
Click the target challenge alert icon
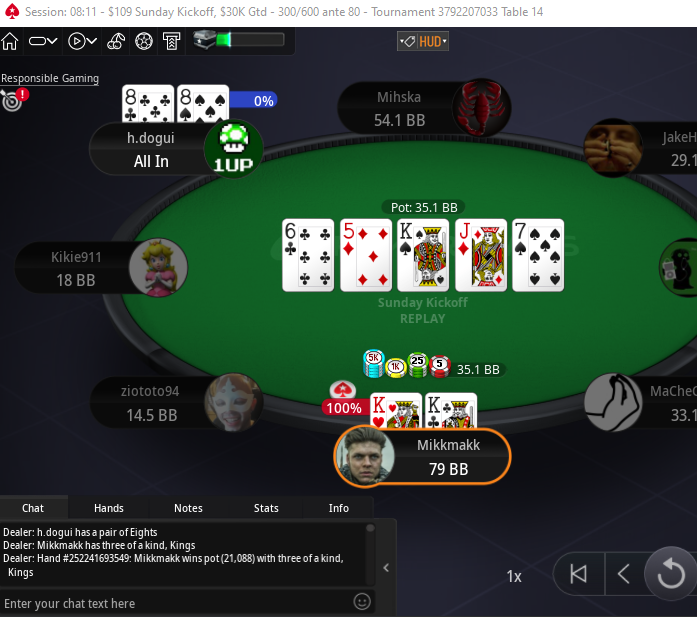pos(14,100)
